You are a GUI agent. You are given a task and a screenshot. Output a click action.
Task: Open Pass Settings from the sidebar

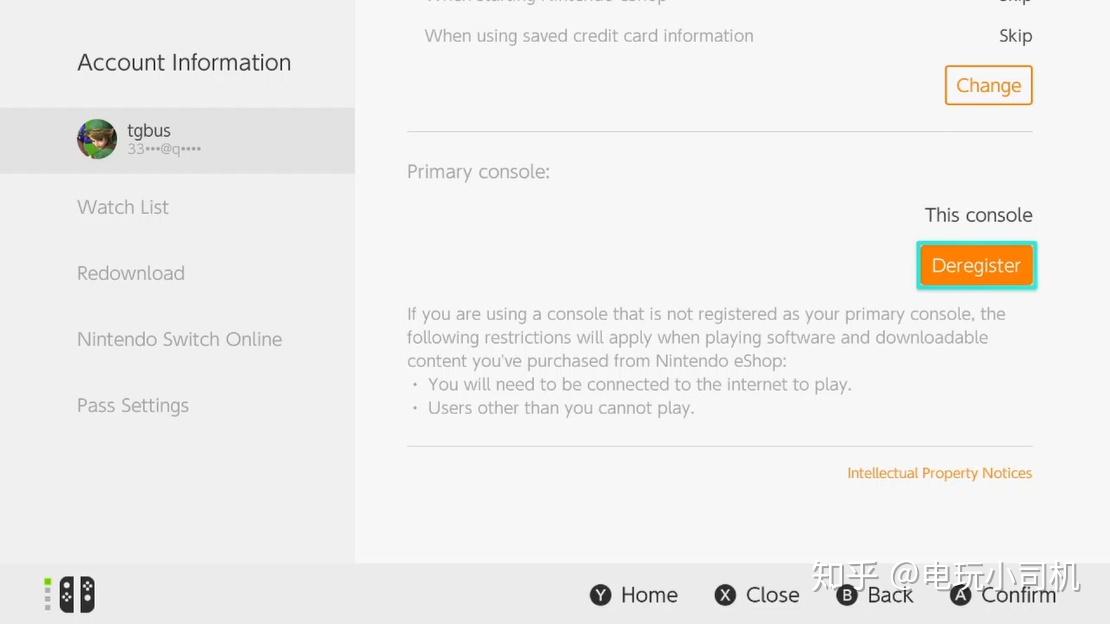coord(133,405)
